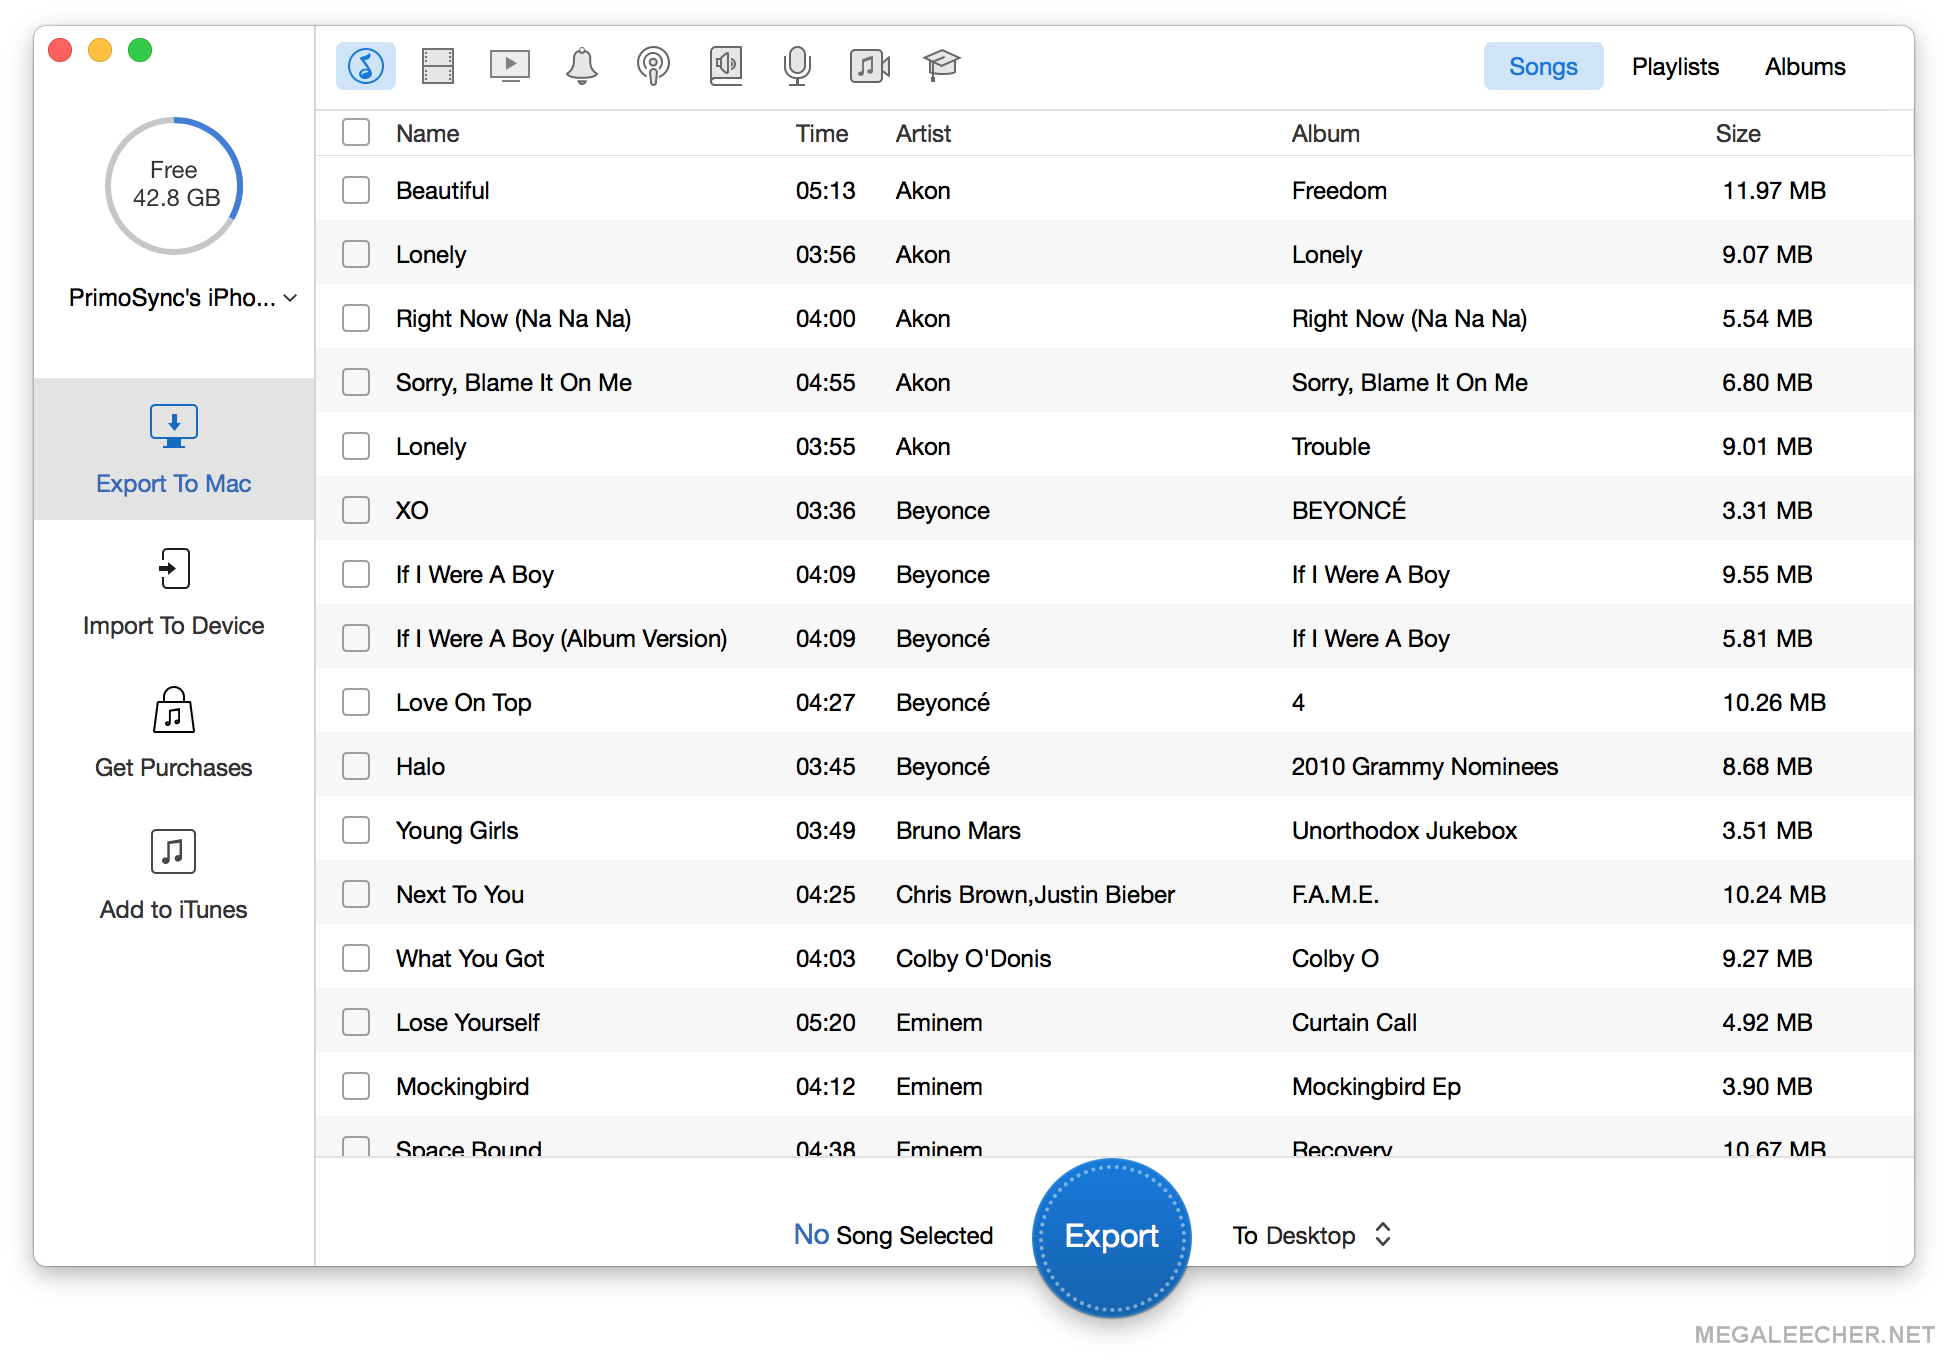Image resolution: width=1948 pixels, height=1360 pixels.
Task: Click the 'Trouble' album cell
Action: click(1330, 446)
